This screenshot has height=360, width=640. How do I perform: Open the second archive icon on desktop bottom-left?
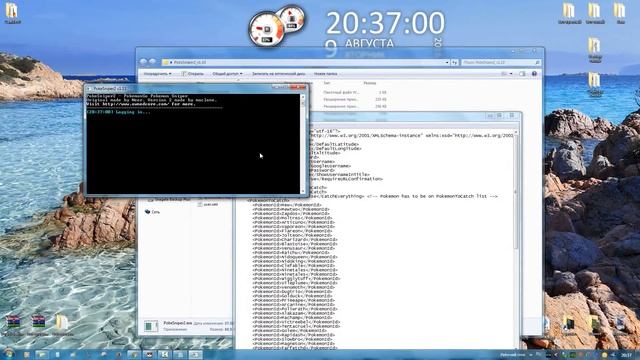click(x=38, y=322)
